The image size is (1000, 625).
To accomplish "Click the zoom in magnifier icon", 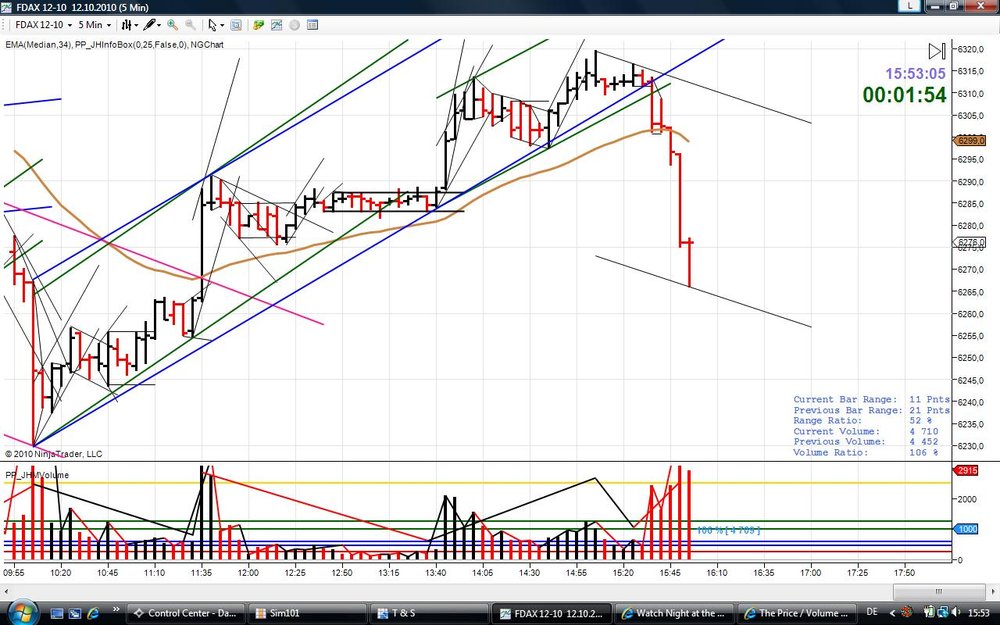I will click(172, 25).
